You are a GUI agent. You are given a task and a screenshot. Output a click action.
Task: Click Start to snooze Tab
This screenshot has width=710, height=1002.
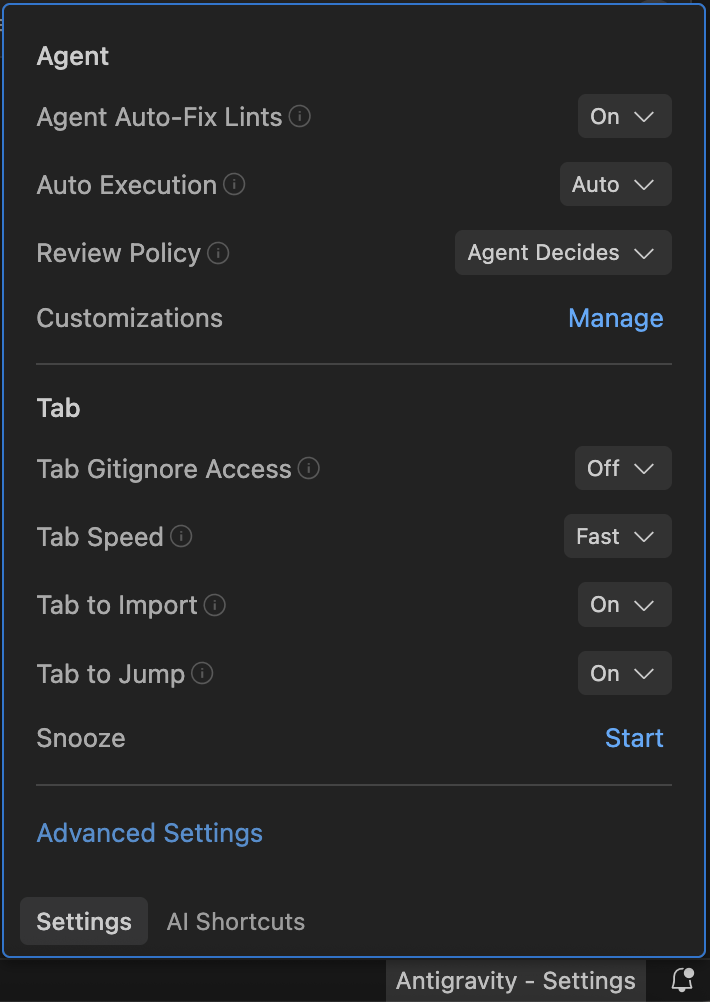point(634,738)
